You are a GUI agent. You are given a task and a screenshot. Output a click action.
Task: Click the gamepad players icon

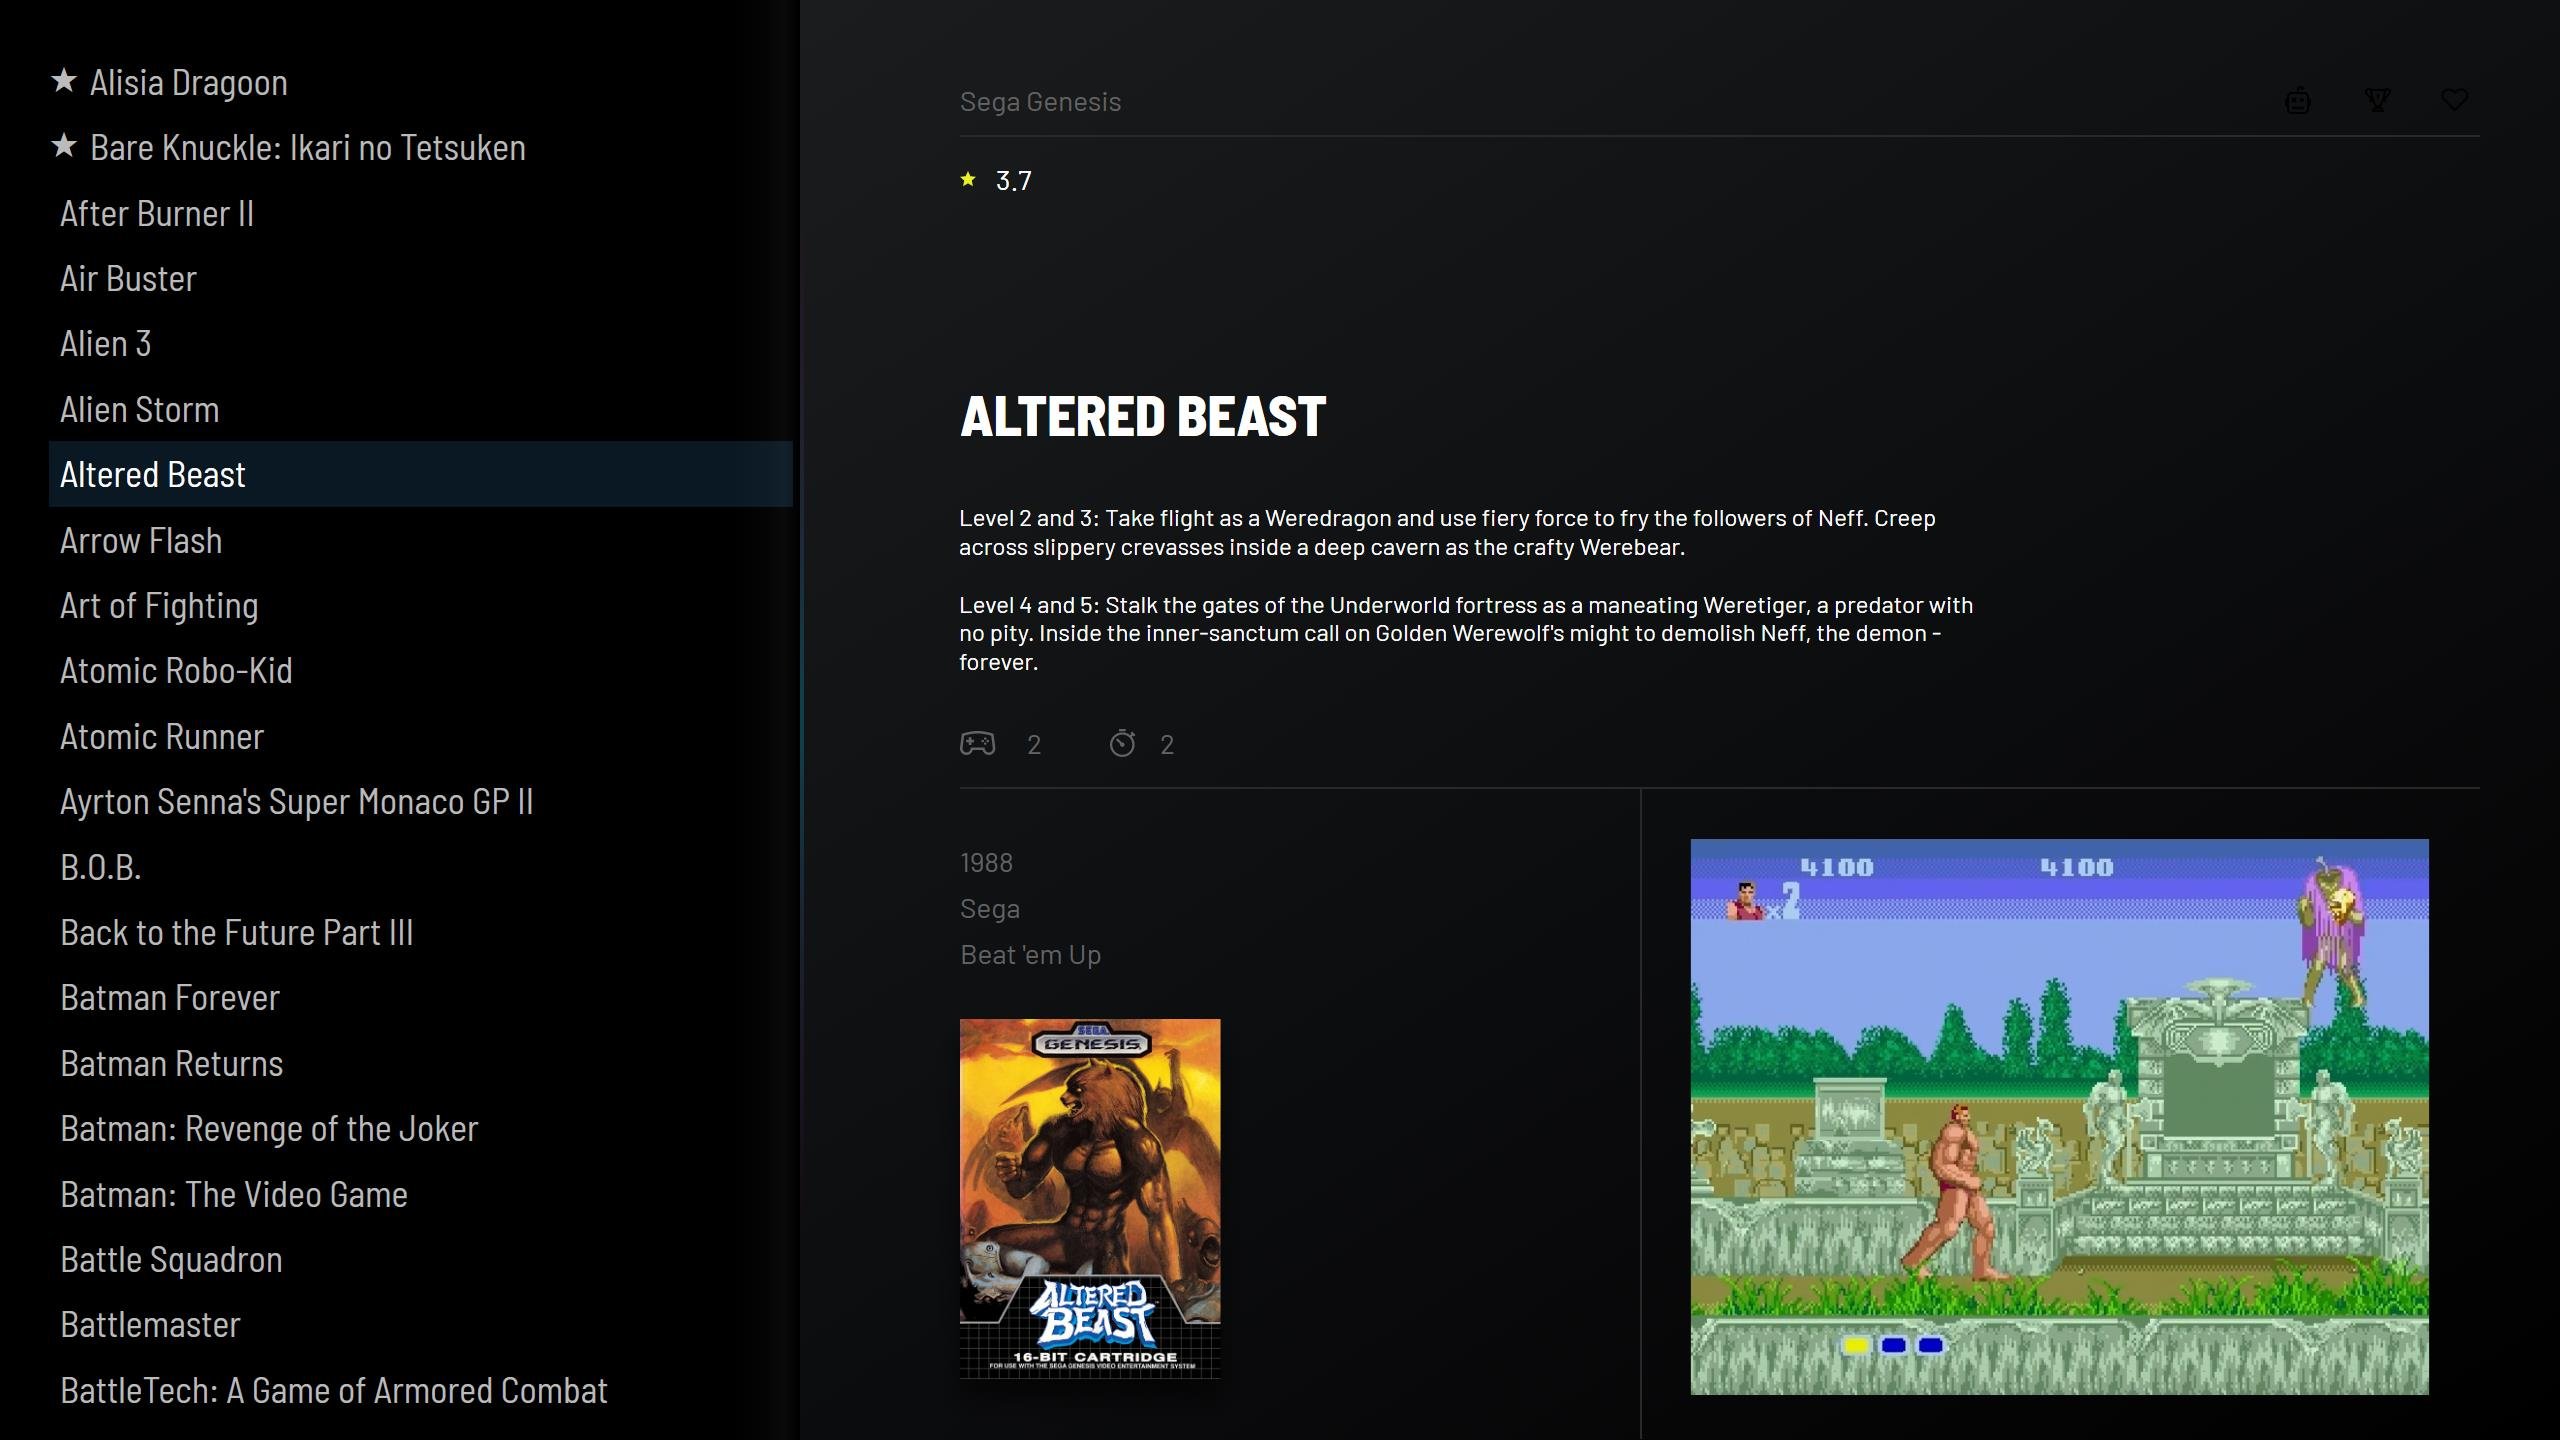tap(977, 744)
